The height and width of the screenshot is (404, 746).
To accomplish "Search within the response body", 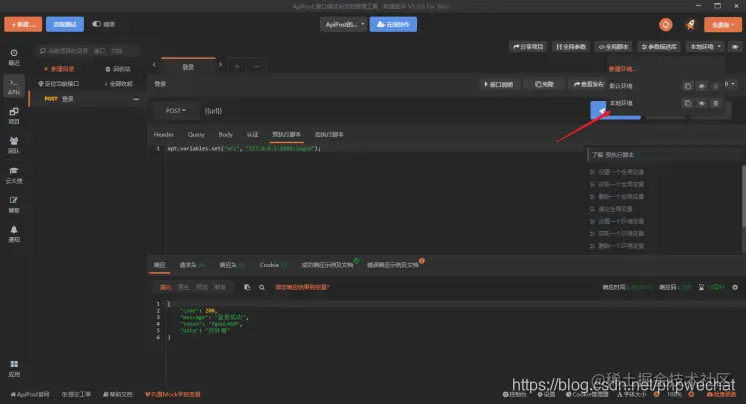I will (x=262, y=287).
